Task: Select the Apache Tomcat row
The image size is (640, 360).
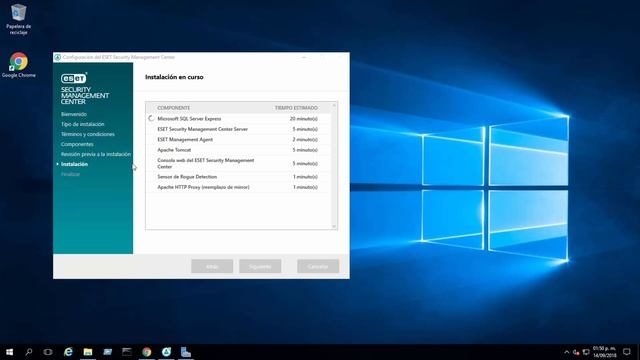Action: click(238, 150)
